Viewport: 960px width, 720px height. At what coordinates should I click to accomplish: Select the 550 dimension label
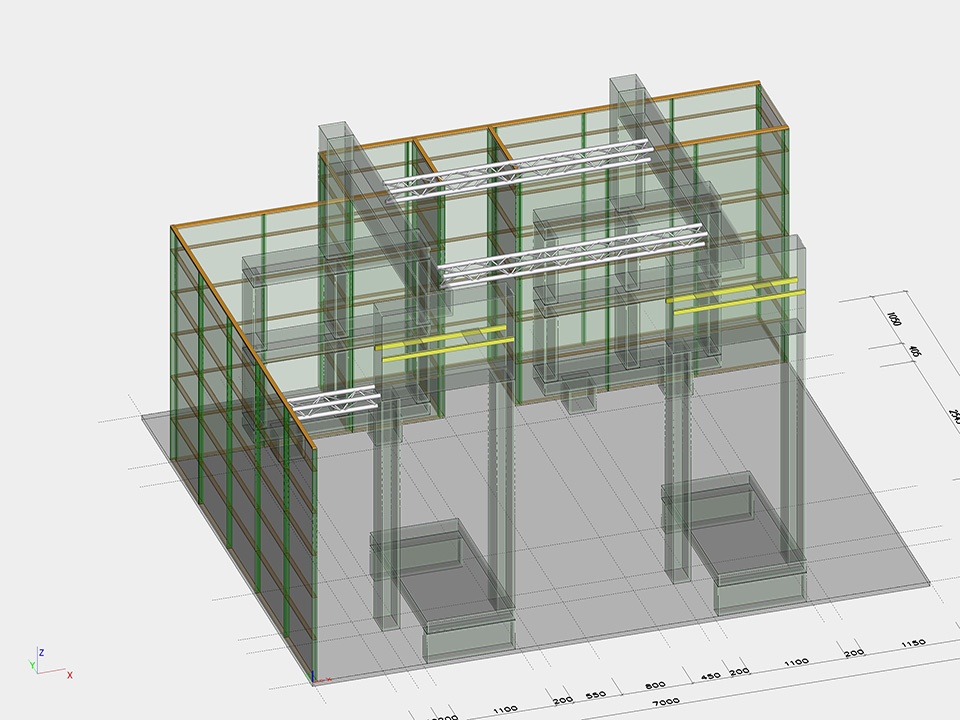[594, 695]
